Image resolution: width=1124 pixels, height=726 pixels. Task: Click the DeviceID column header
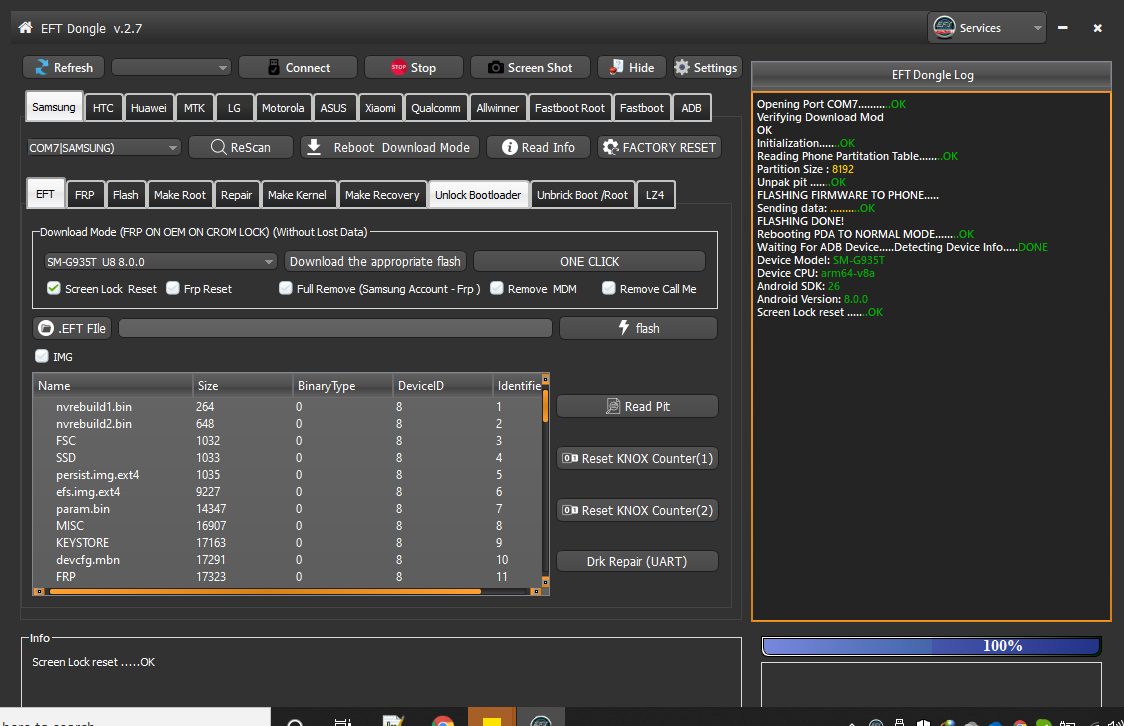coord(442,386)
